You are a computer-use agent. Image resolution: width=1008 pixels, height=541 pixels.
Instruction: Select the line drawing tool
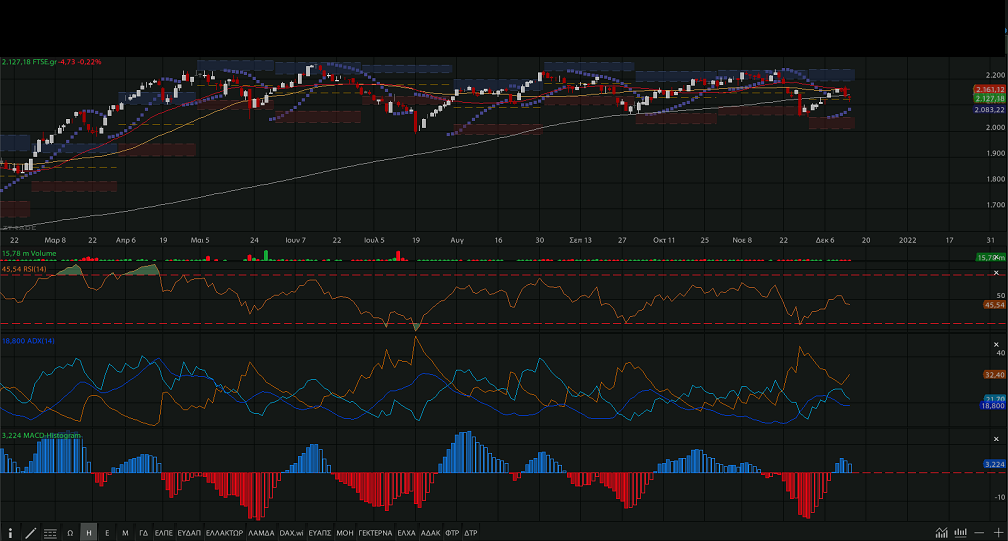30,533
